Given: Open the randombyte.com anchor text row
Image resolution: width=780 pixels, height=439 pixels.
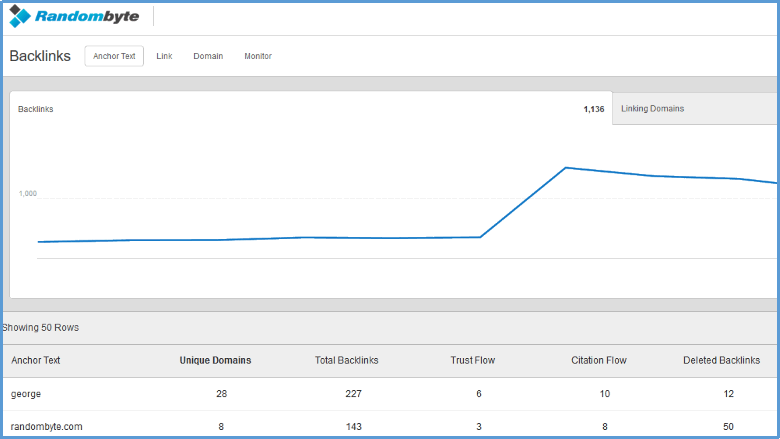Looking at the screenshot, I should coord(390,427).
